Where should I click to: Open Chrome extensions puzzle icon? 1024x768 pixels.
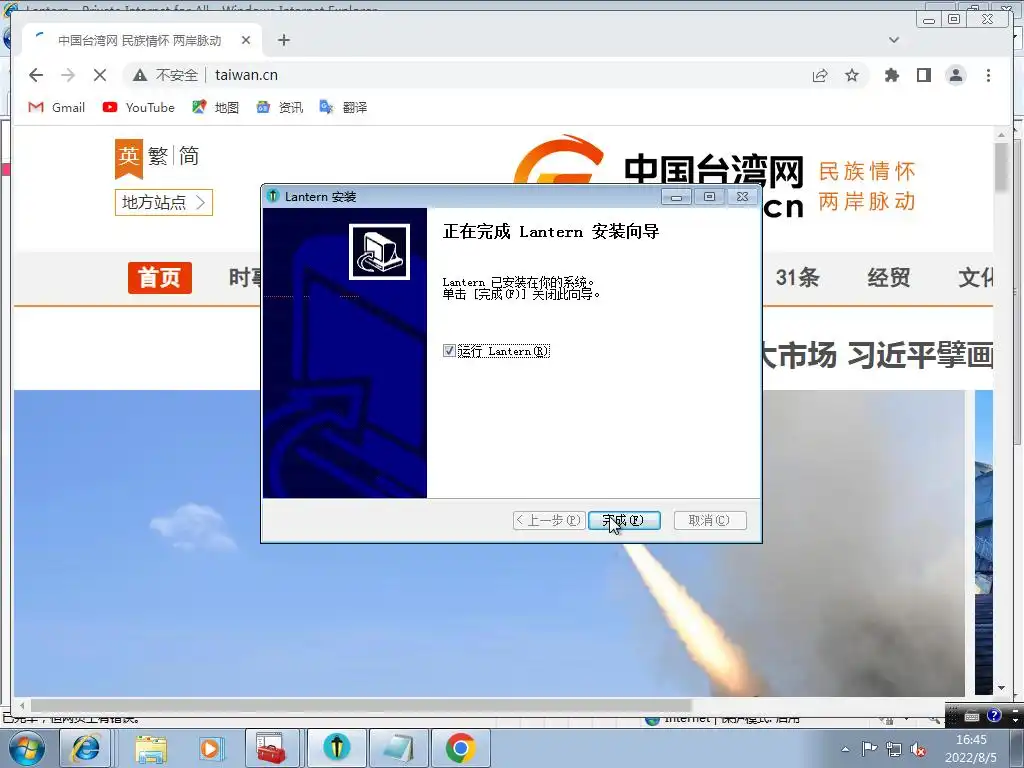coord(891,75)
